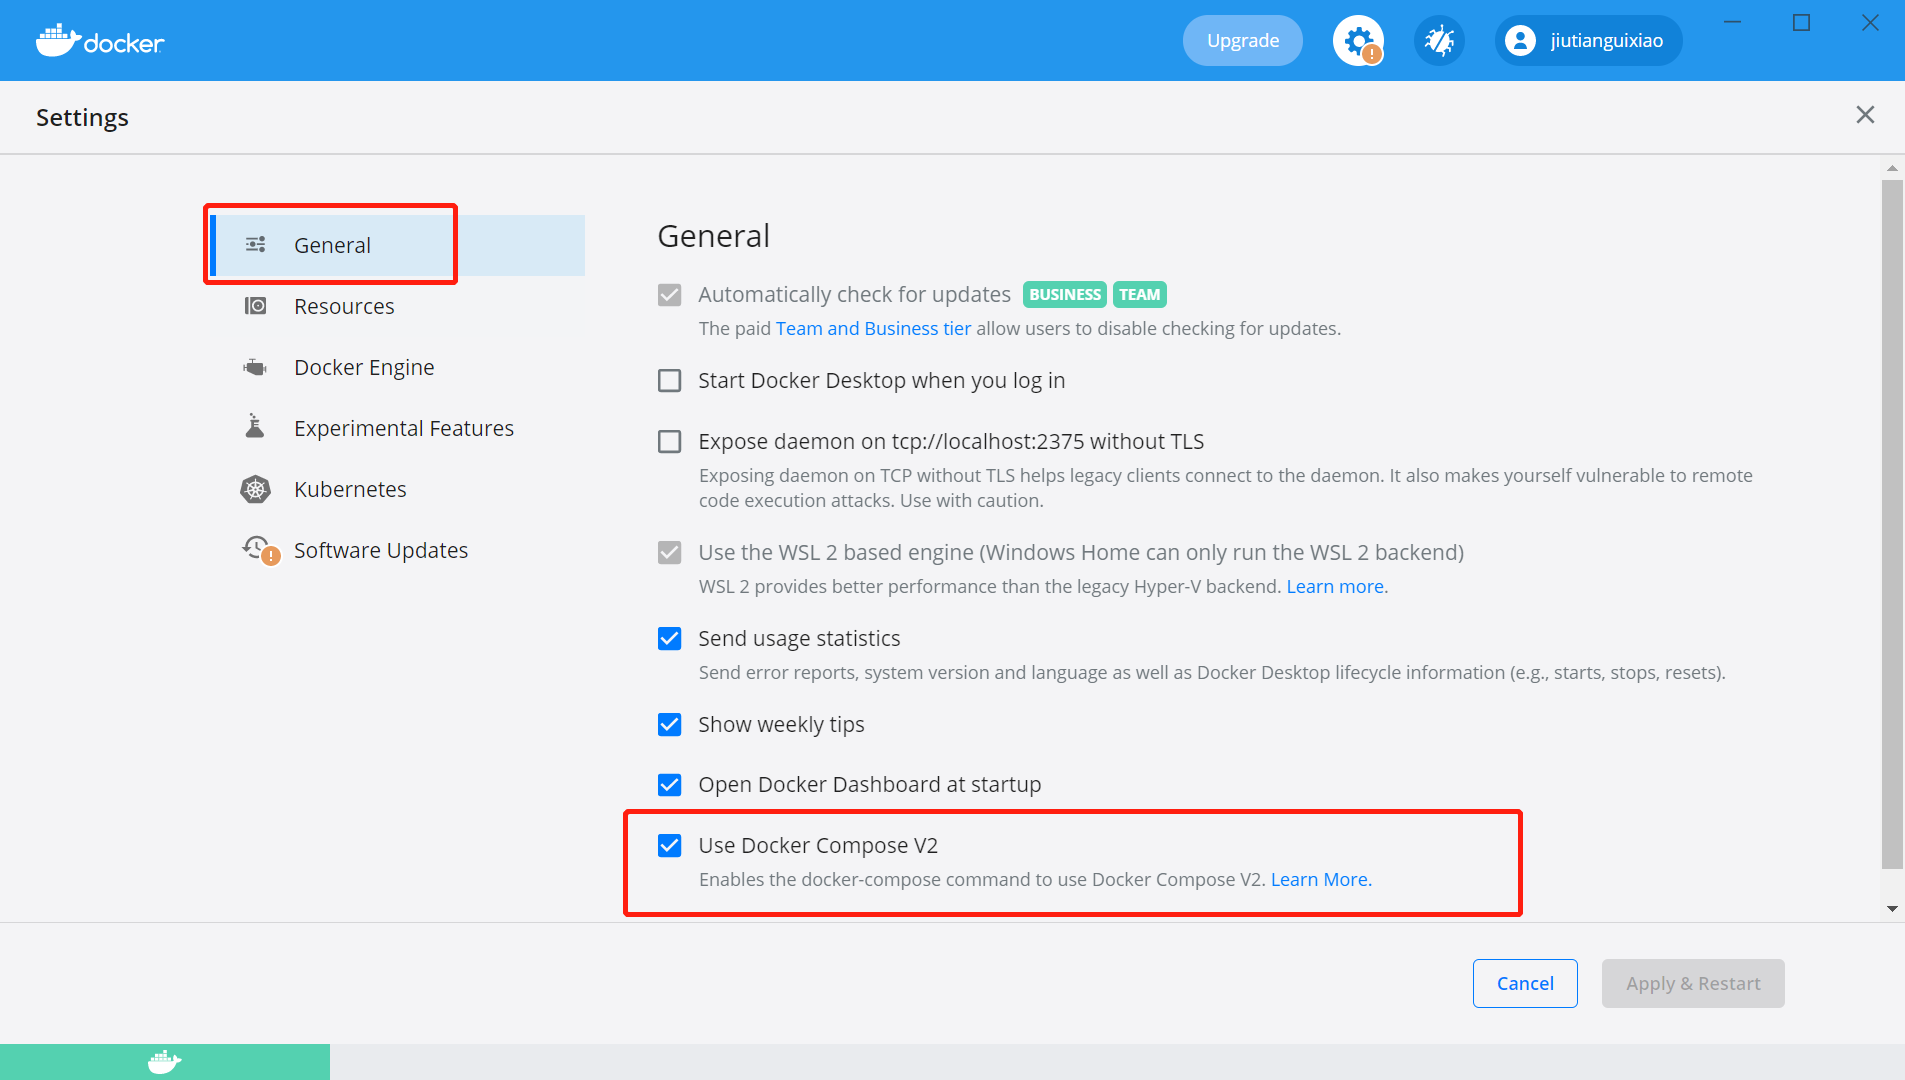
Task: Click the General sliders icon
Action: pyautogui.click(x=256, y=245)
